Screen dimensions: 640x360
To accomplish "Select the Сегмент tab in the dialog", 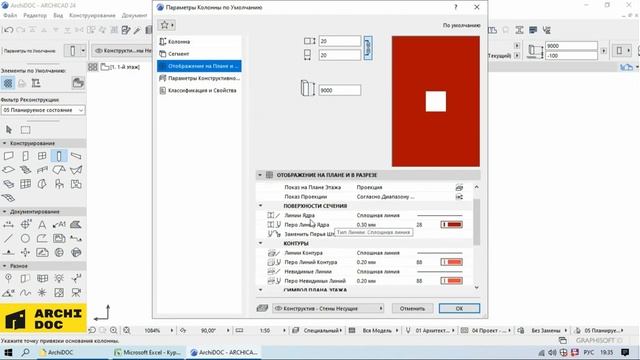I will 199,54.
